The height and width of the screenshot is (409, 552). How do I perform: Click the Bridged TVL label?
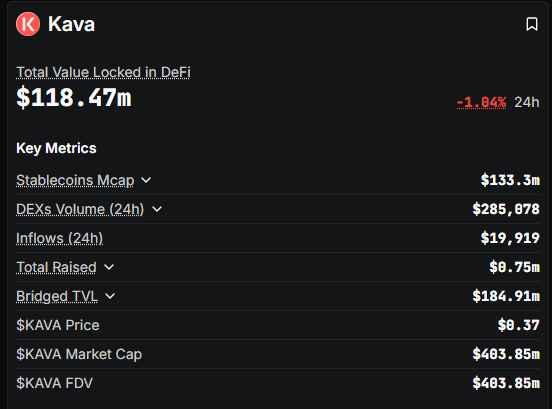pos(57,296)
